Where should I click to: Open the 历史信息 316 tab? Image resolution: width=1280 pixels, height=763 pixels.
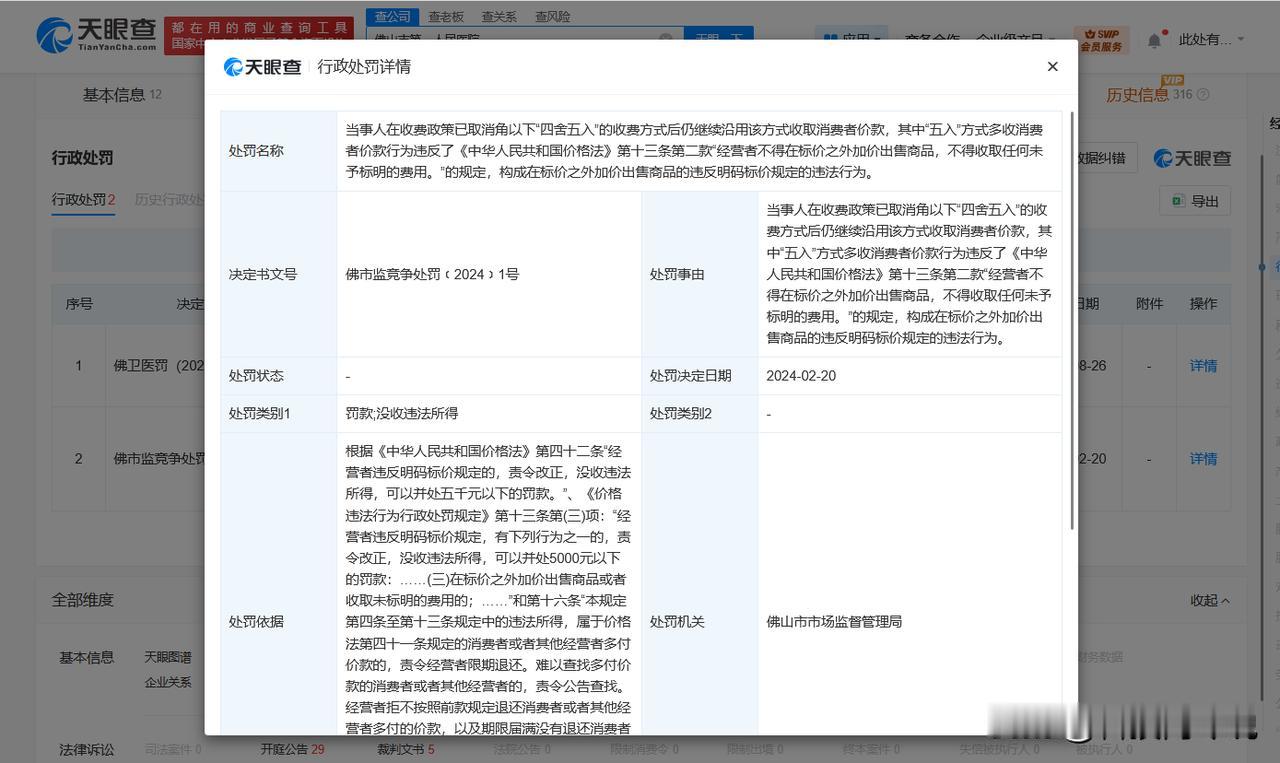point(1149,95)
